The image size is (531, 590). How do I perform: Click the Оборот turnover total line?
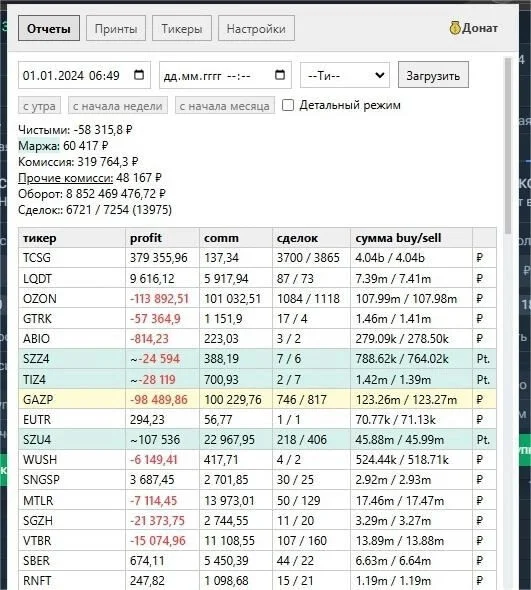tap(92, 194)
